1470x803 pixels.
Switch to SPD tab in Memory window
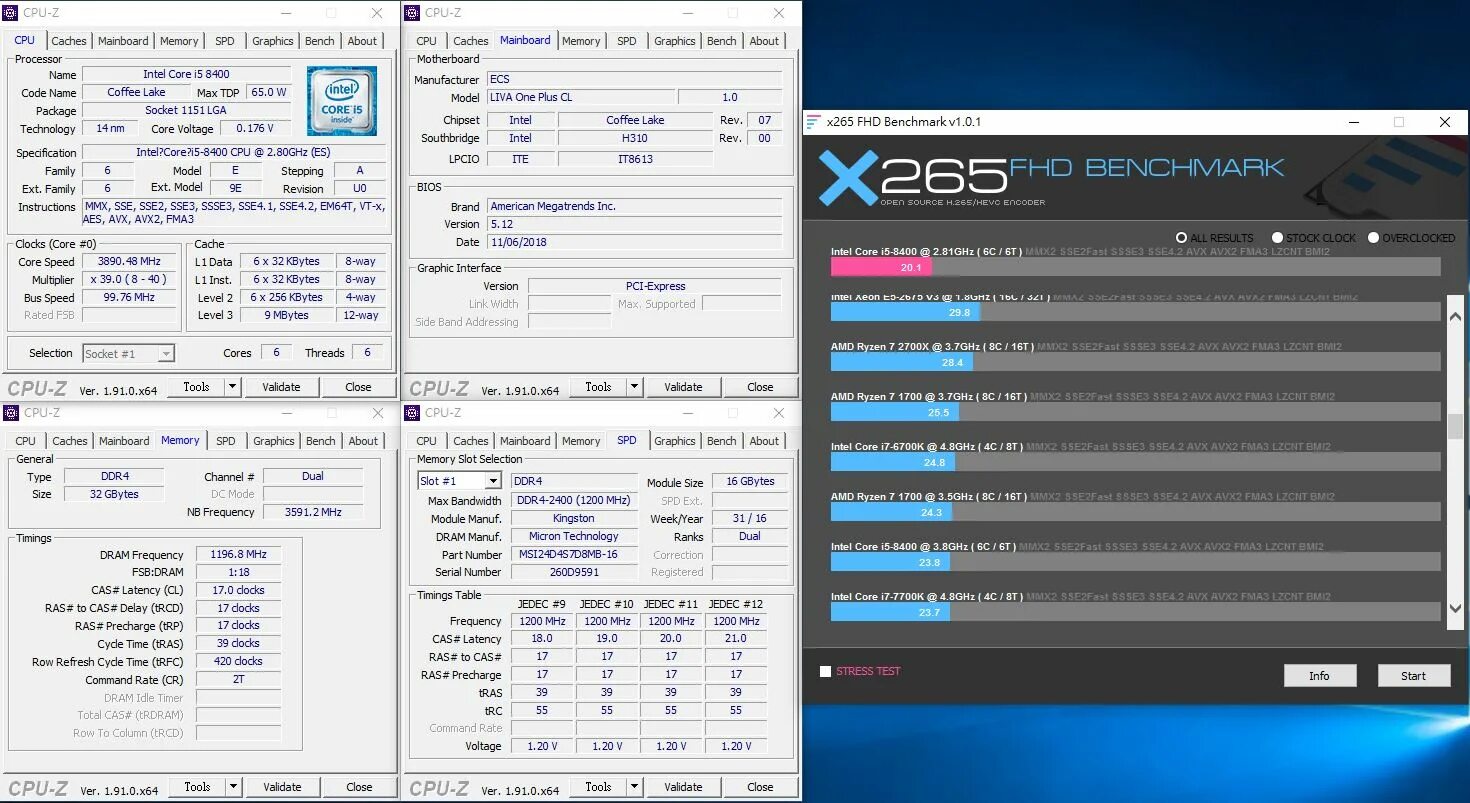(x=226, y=441)
